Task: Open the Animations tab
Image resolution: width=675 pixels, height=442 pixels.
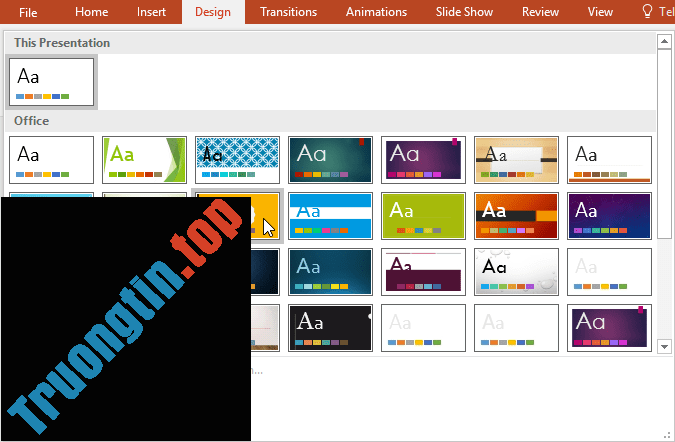Action: click(x=376, y=12)
